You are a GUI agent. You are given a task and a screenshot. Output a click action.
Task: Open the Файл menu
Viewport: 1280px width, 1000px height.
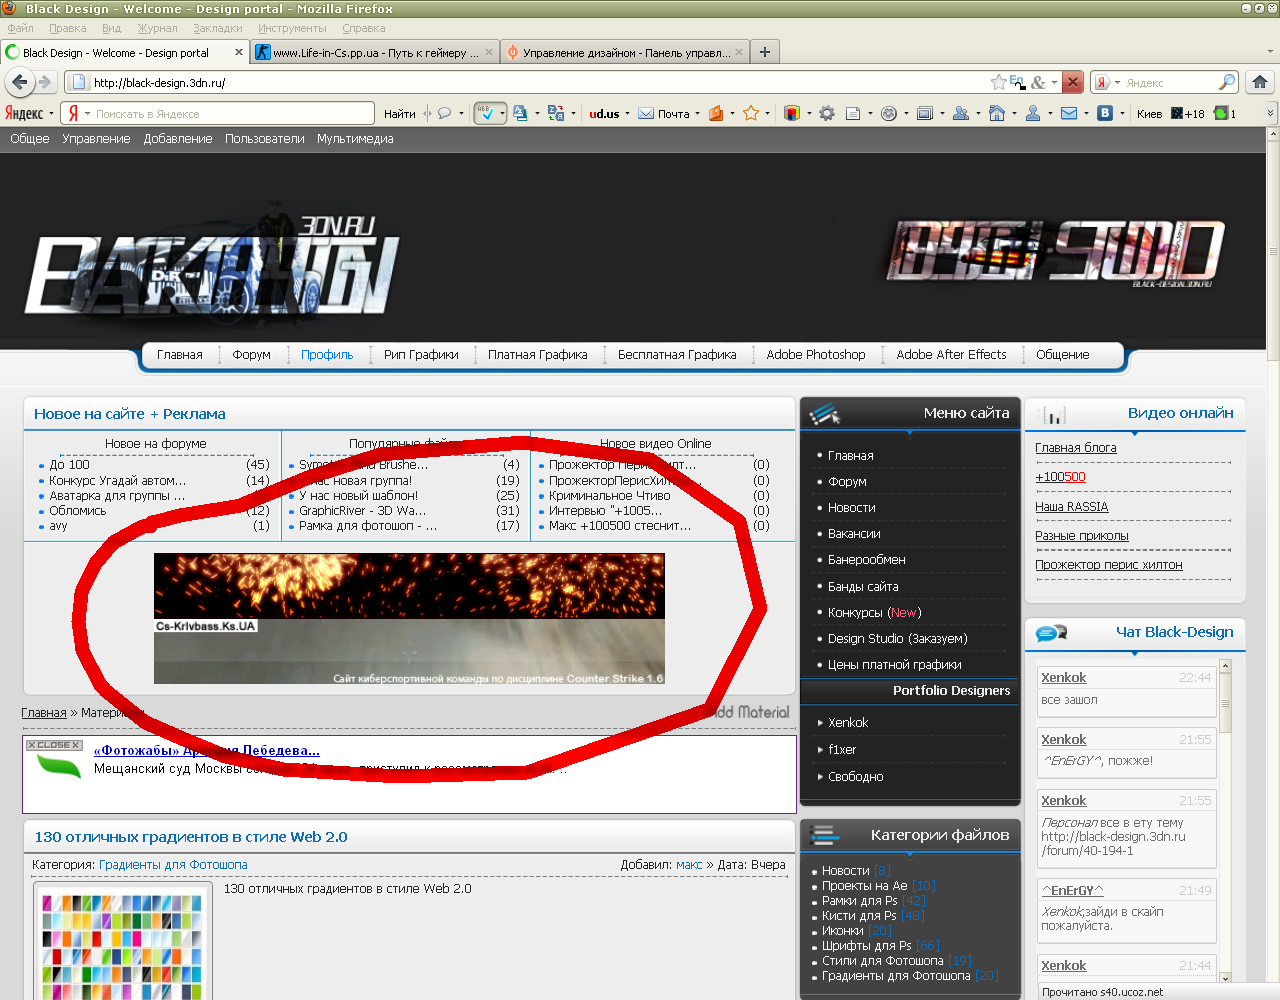pos(20,28)
